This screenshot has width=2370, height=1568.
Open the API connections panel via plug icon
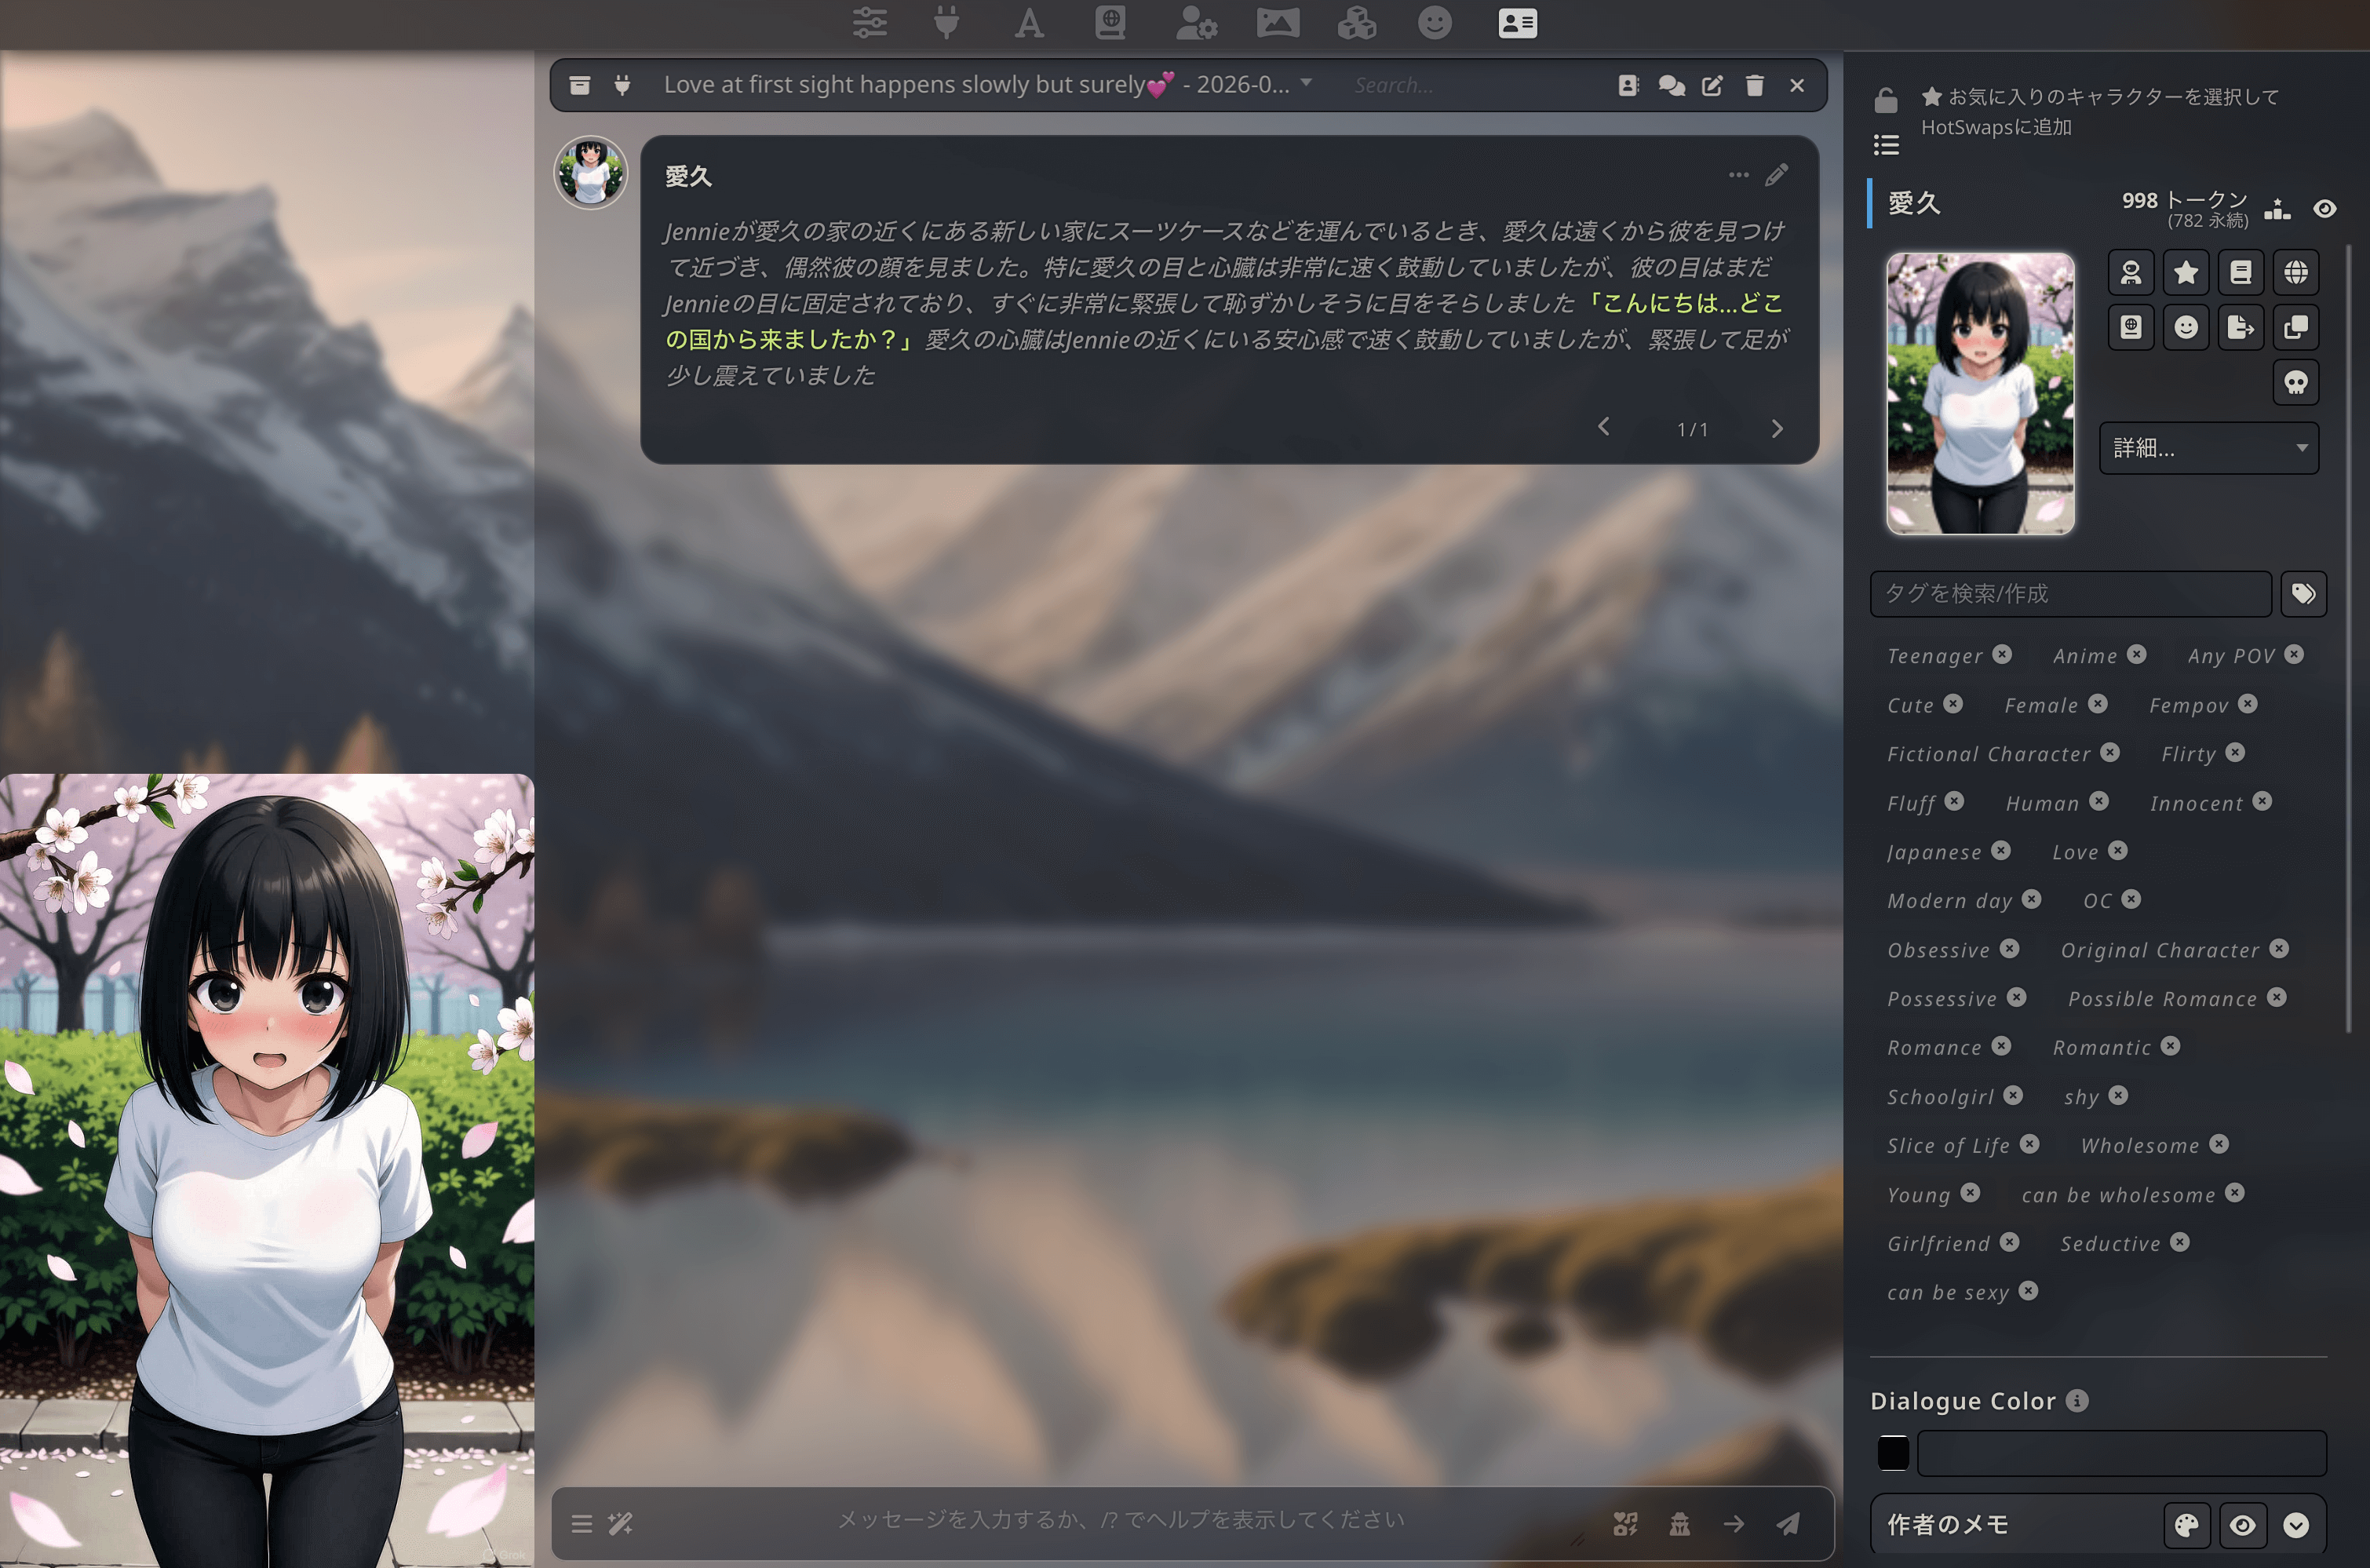946,22
